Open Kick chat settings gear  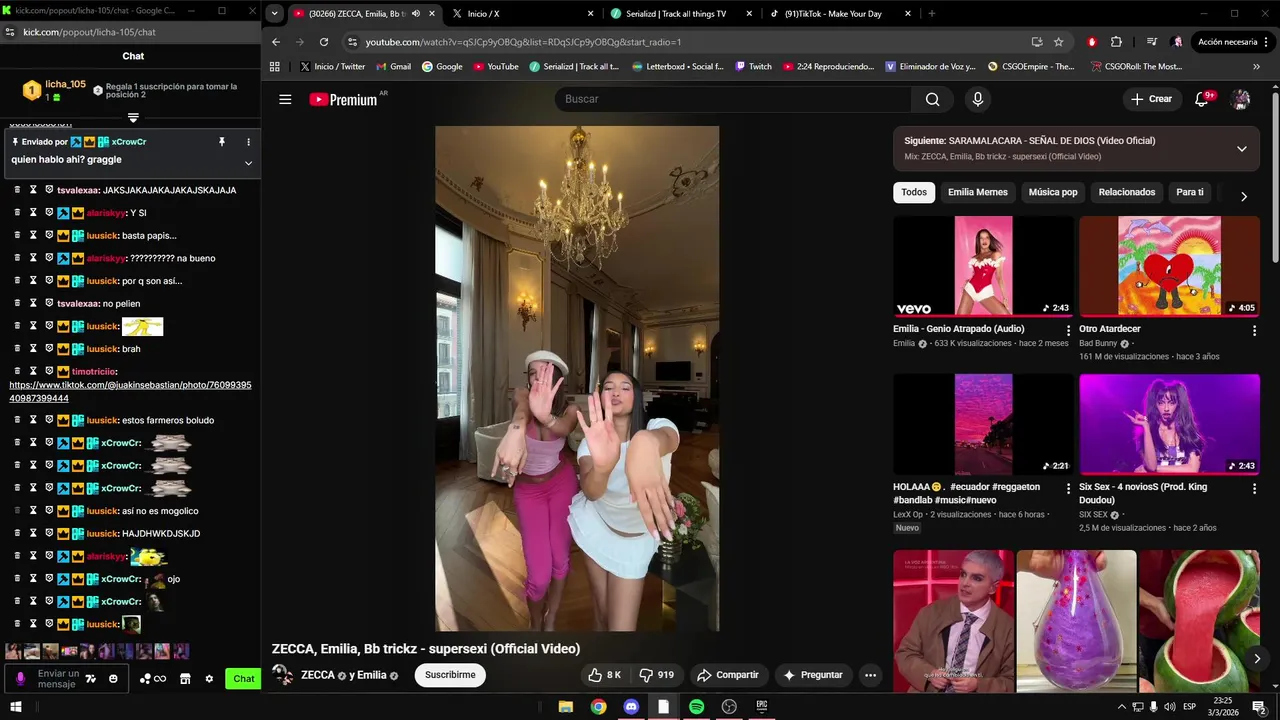tap(209, 679)
